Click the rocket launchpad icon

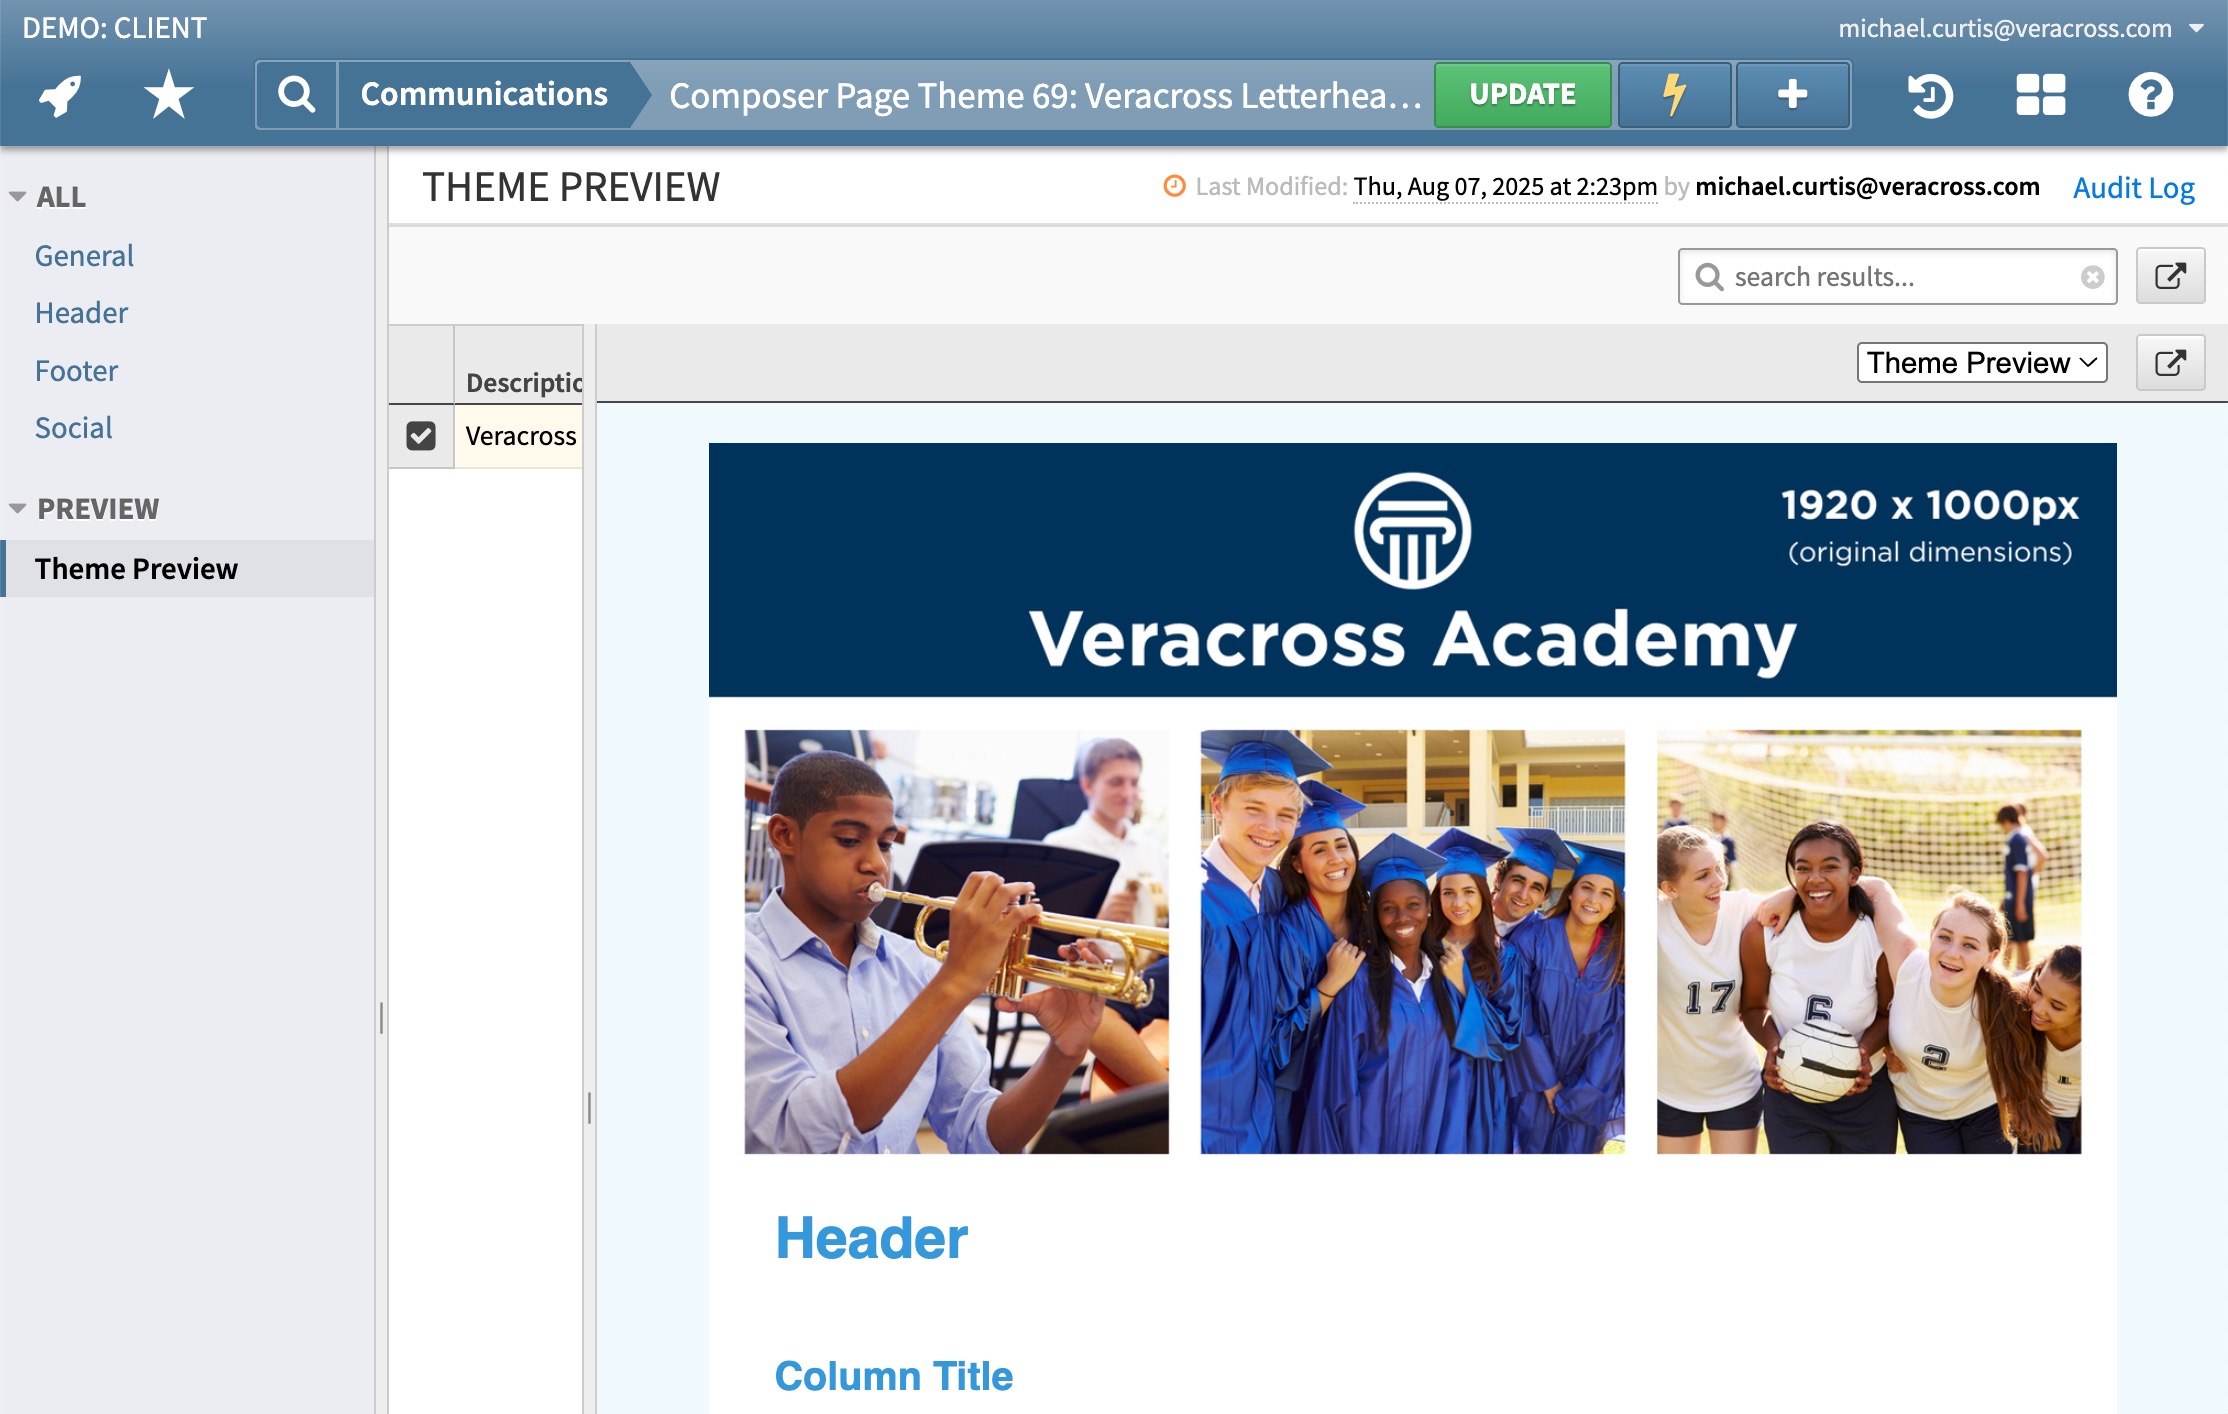(x=60, y=95)
